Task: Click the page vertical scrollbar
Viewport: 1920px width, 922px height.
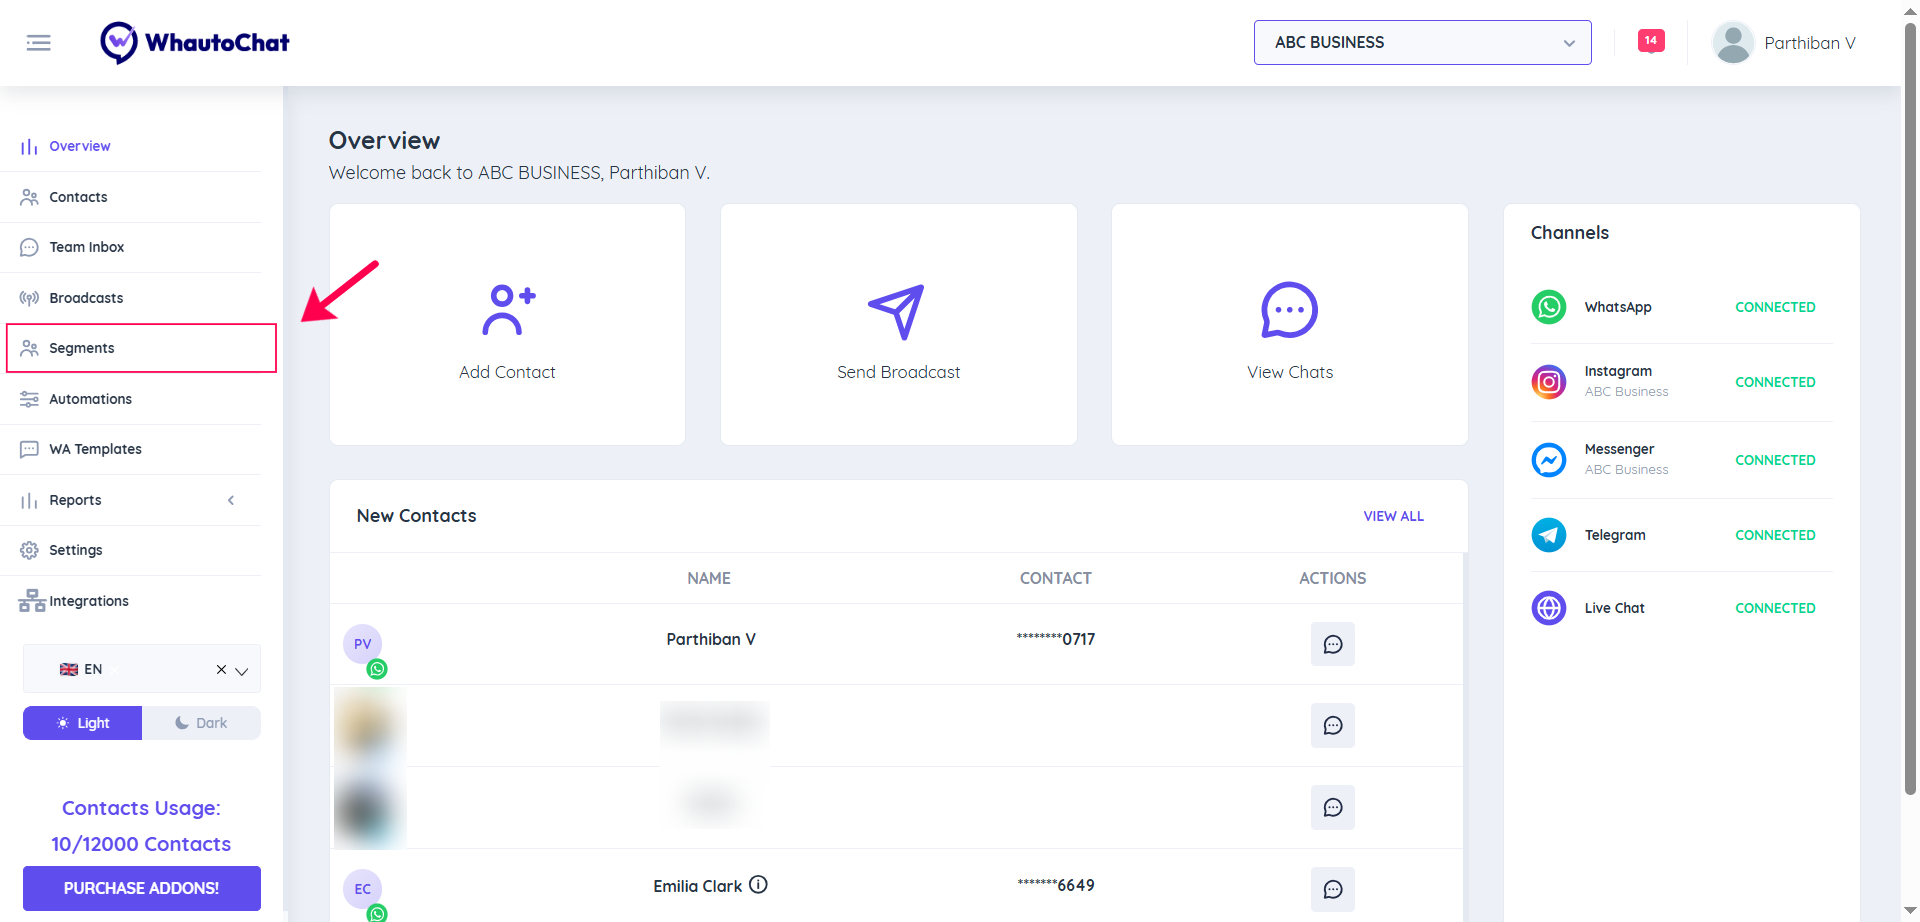Action: (1910, 400)
